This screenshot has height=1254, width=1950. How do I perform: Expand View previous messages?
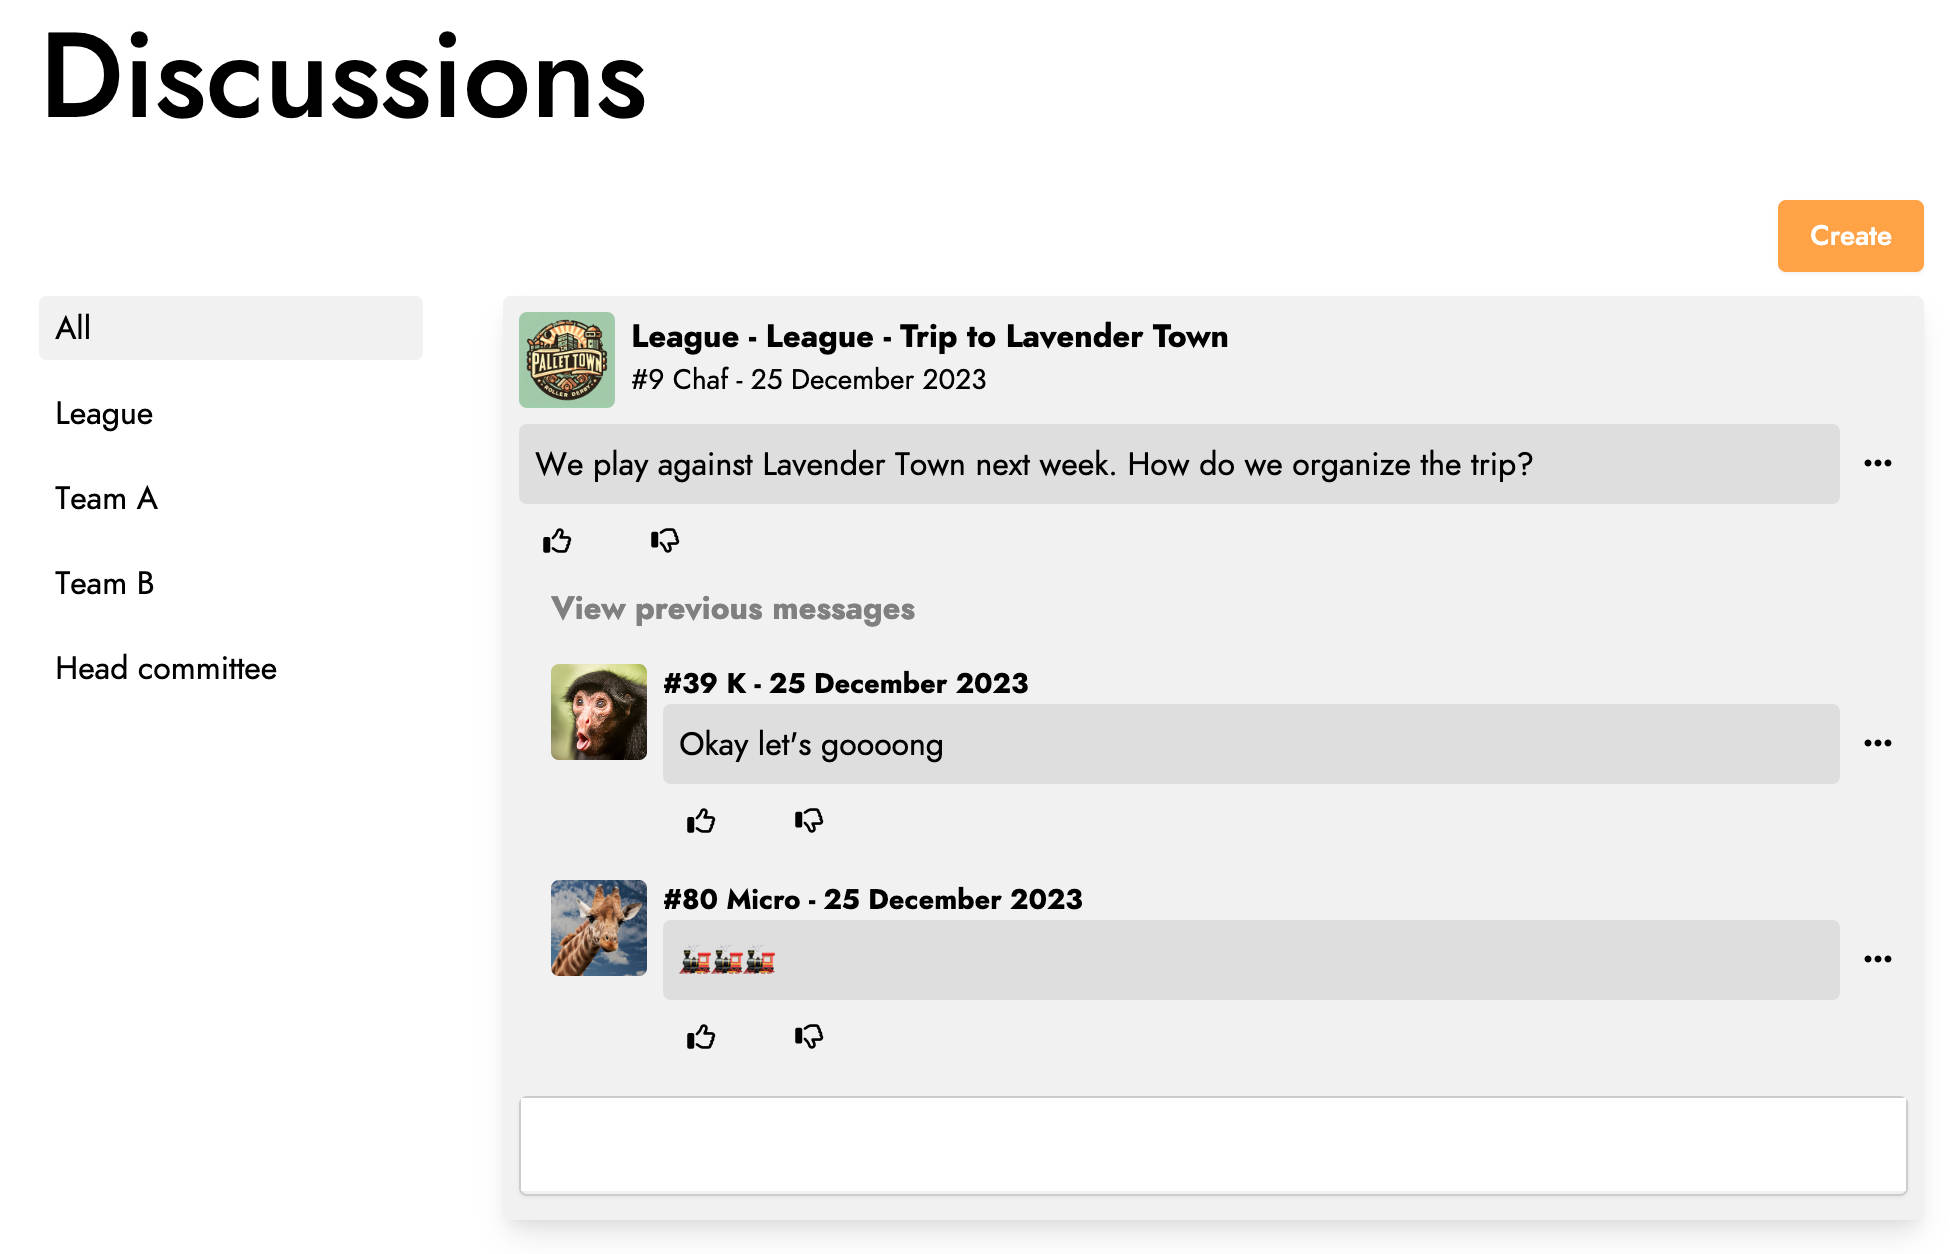[x=733, y=609]
